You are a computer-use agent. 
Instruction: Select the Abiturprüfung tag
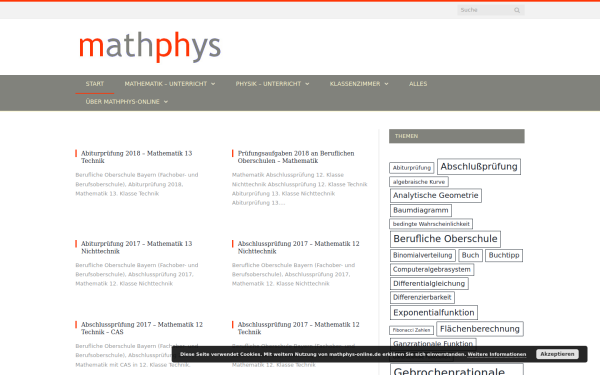(x=412, y=168)
